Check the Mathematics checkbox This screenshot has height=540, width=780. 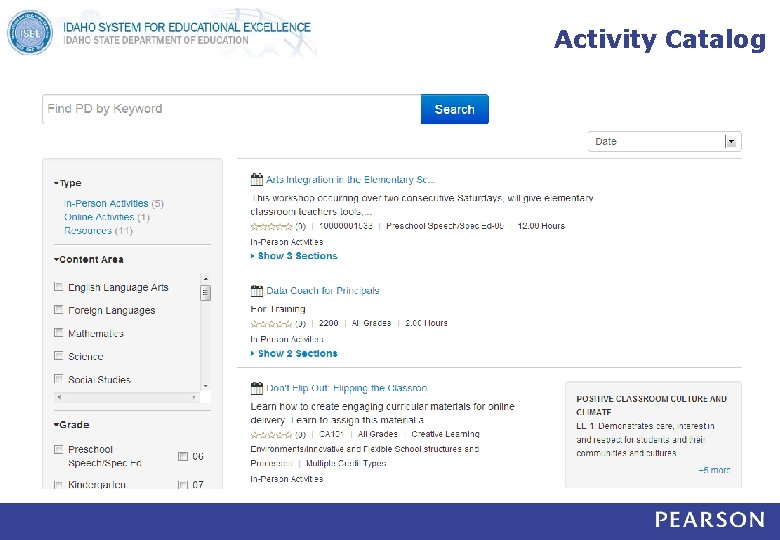click(58, 332)
